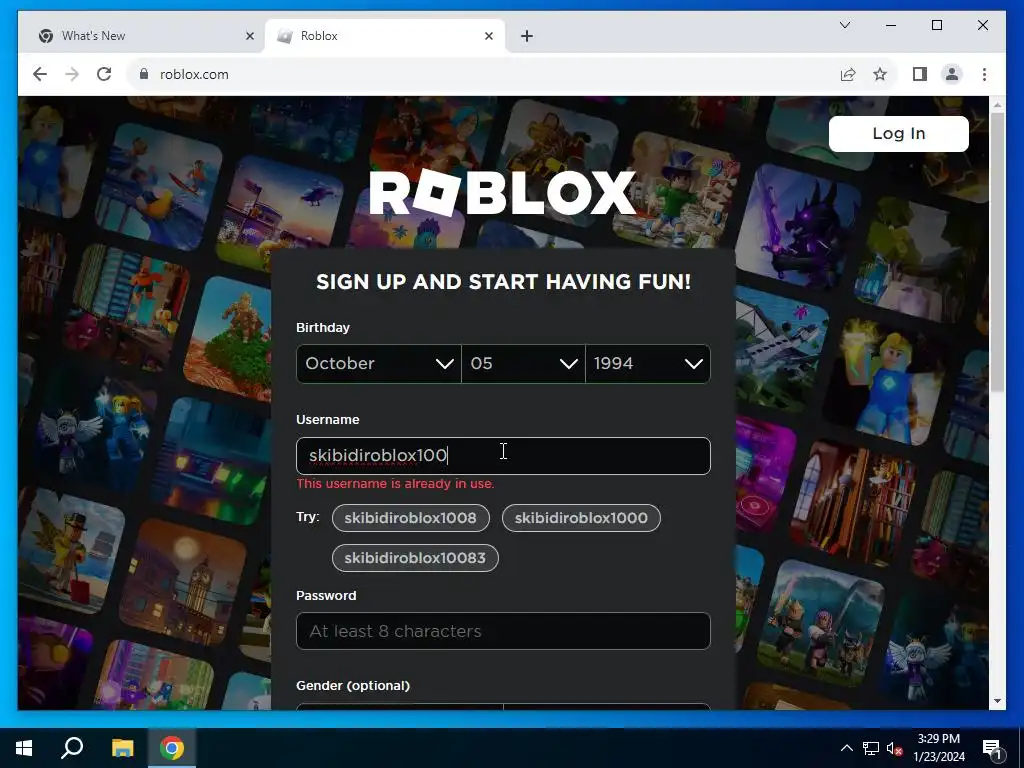Screen dimensions: 1024x768
Task: Close the What's New tab
Action: [x=249, y=36]
